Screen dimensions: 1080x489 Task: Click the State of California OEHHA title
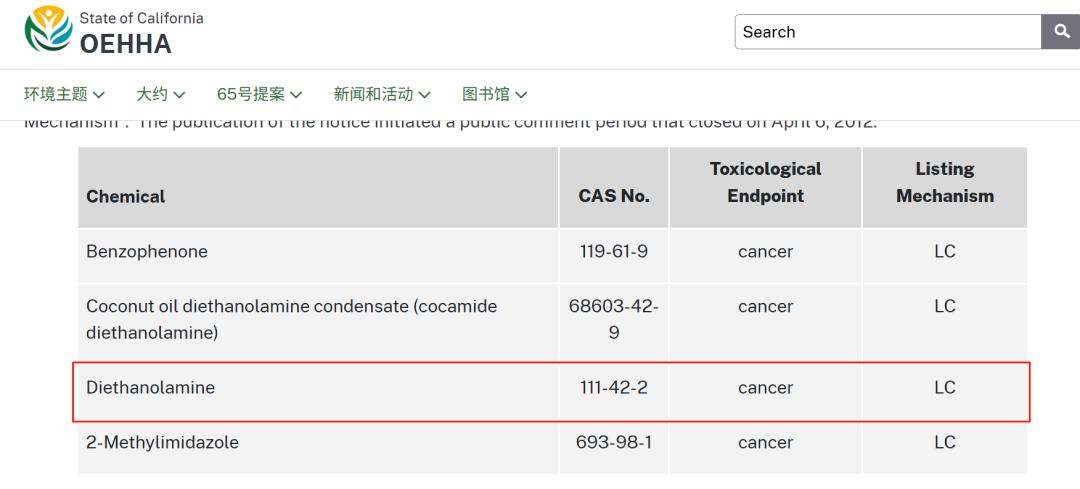coord(141,32)
